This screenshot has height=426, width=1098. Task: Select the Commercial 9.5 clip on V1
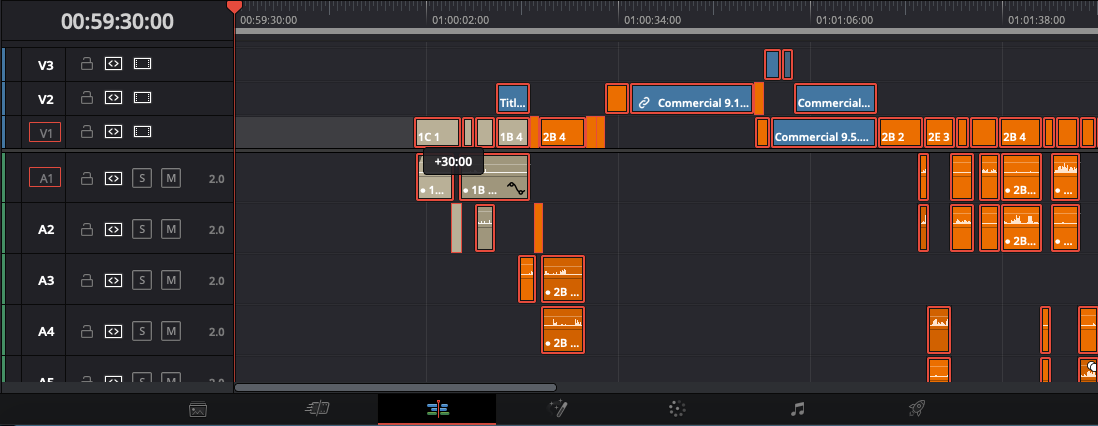tap(824, 132)
